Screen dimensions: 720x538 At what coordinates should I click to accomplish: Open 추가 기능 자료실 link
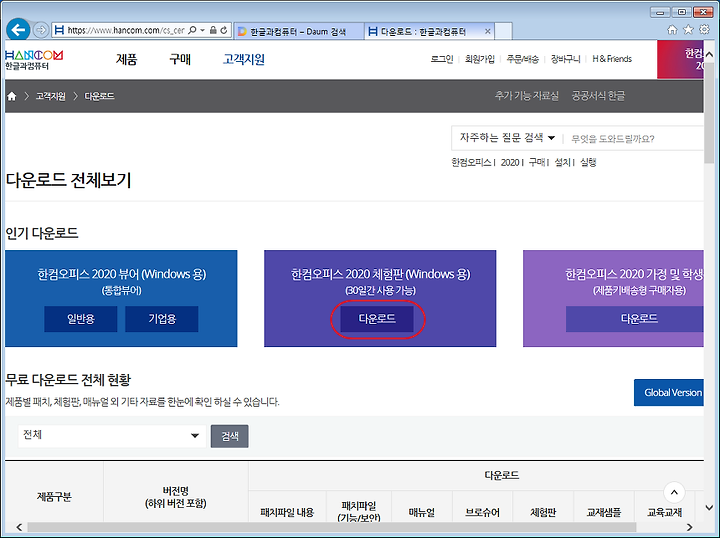click(527, 95)
